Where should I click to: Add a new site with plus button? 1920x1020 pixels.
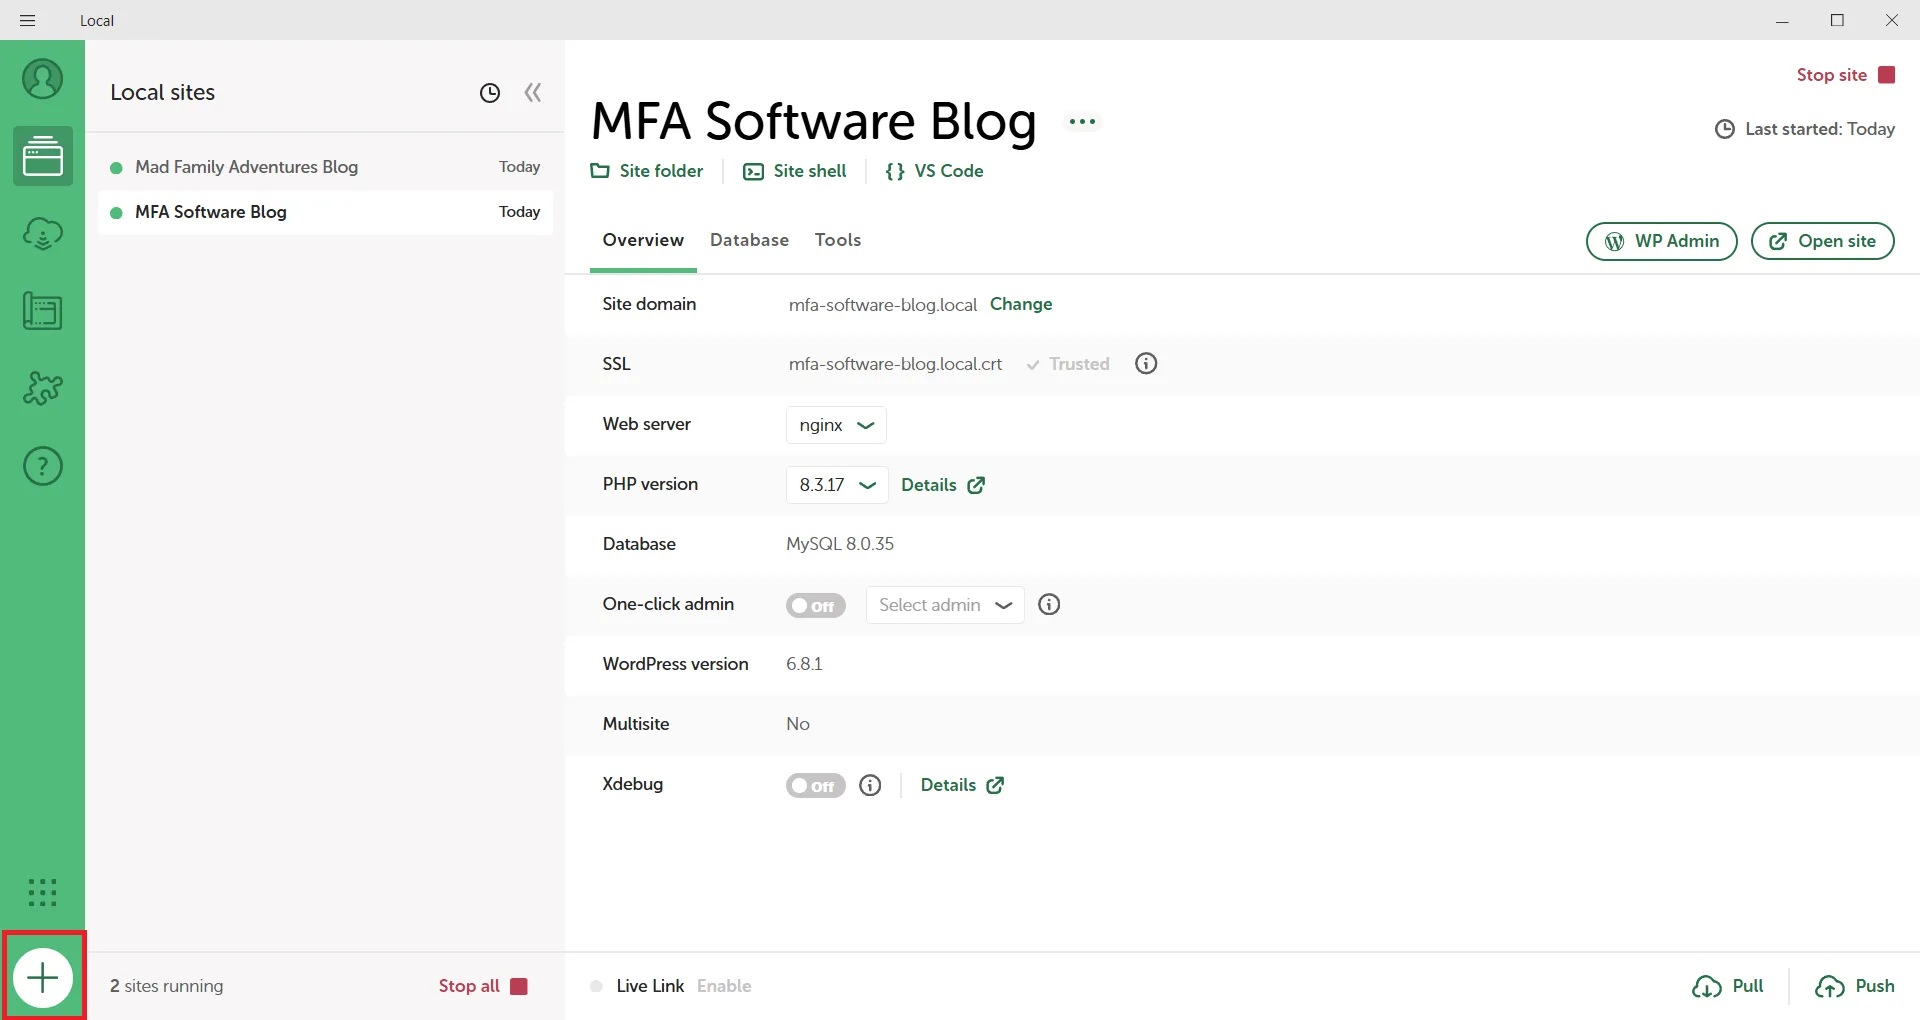click(x=43, y=978)
